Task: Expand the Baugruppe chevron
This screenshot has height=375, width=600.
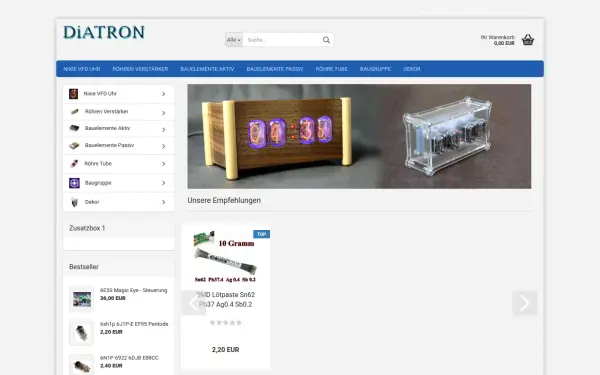Action: point(163,183)
